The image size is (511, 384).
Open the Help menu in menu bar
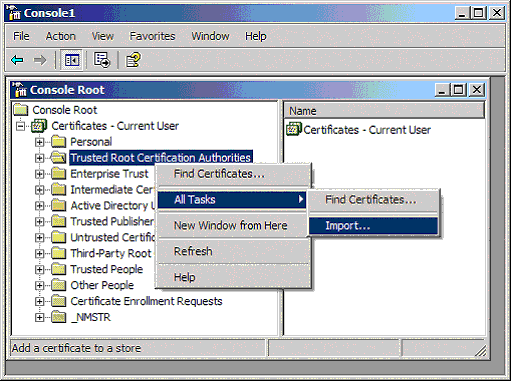pos(256,36)
